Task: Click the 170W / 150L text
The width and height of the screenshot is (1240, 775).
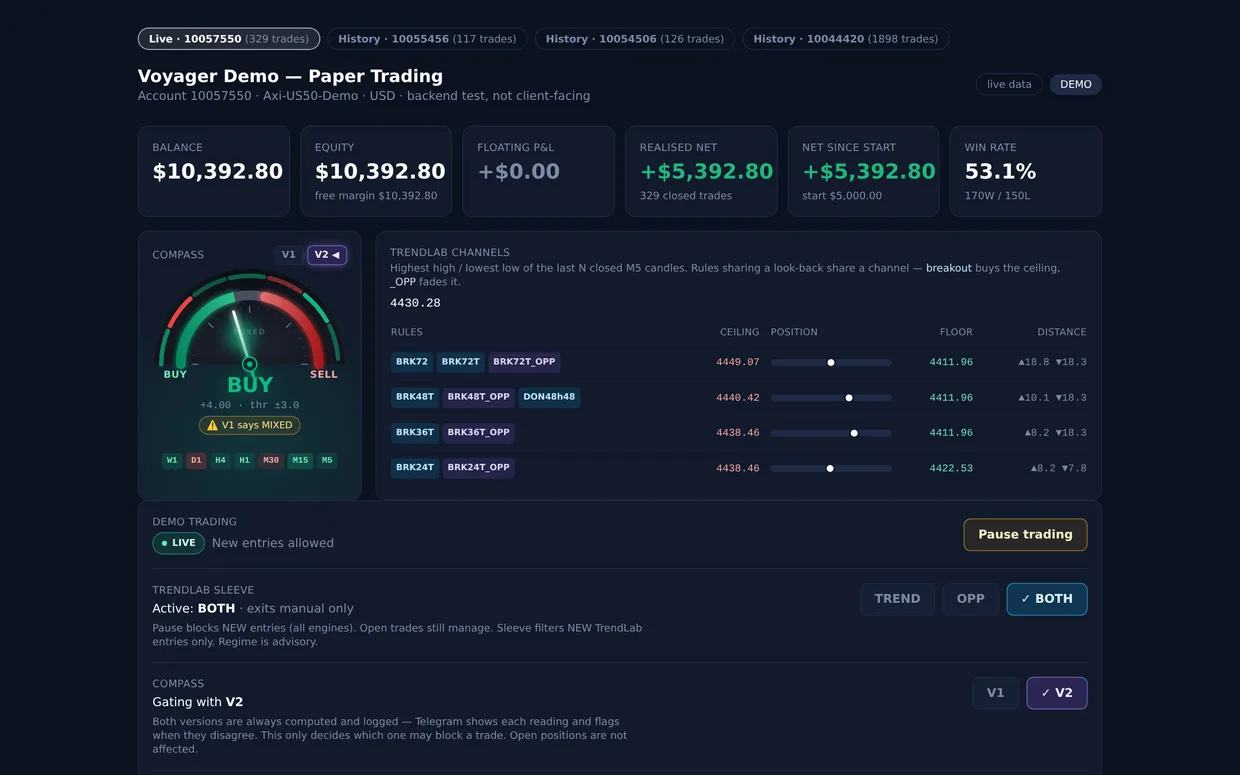Action: [x=997, y=196]
